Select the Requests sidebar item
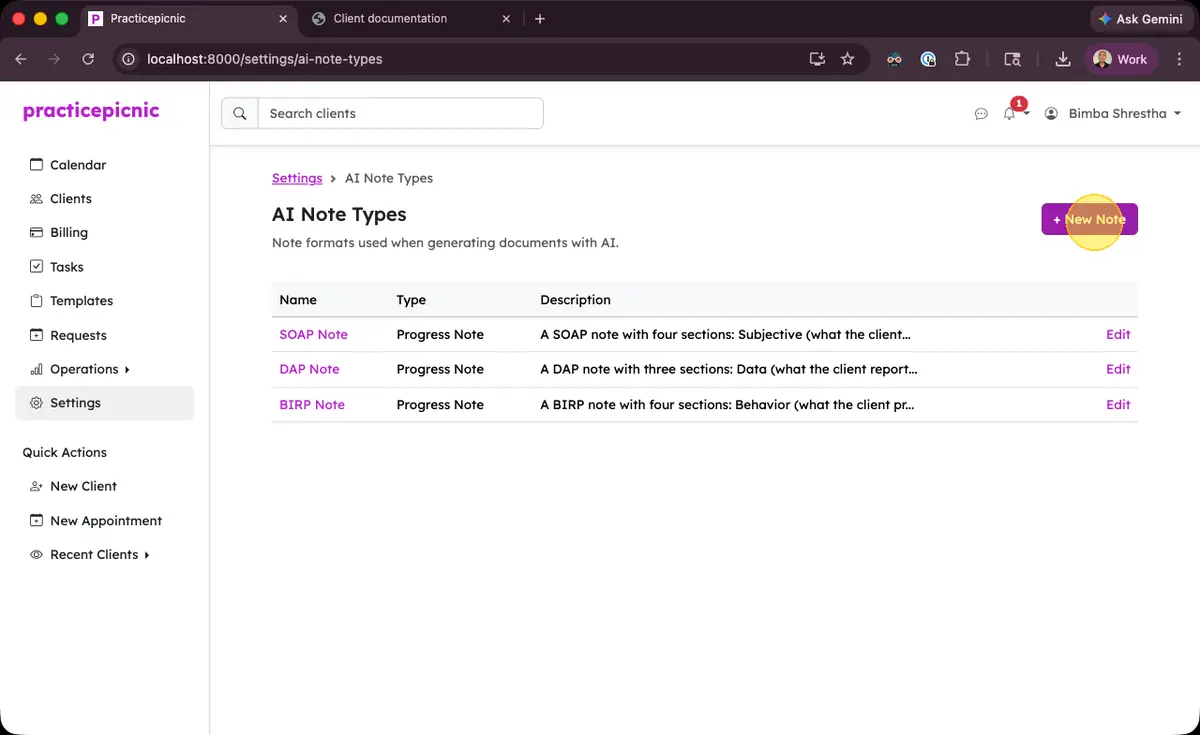Screen dimensions: 1200x735 coord(80,334)
